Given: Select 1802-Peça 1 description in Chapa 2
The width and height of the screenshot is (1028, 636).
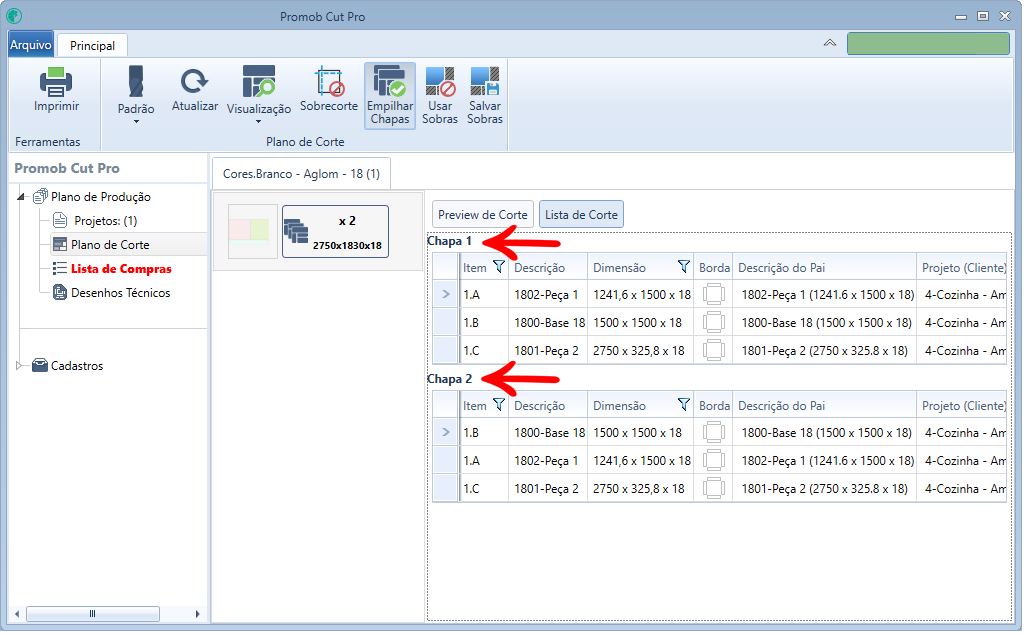Looking at the screenshot, I should click(548, 461).
